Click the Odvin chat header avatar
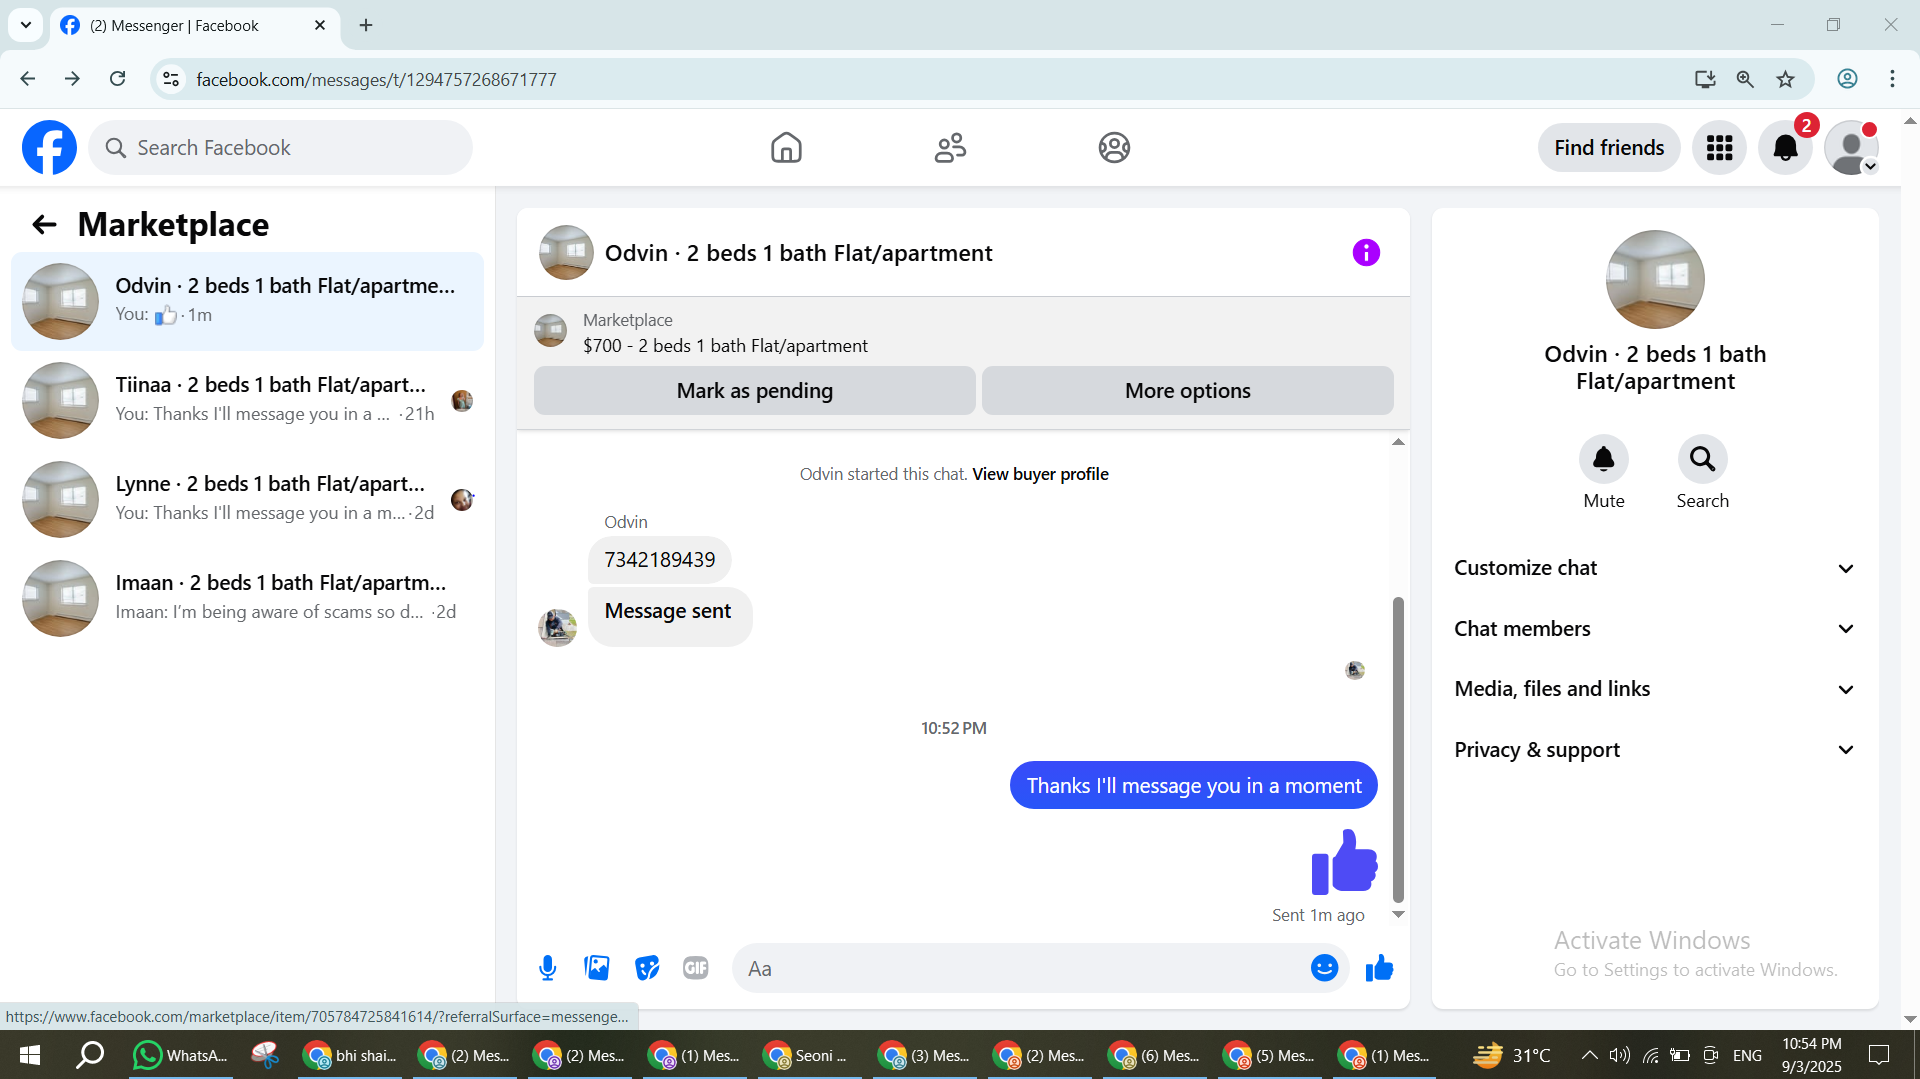This screenshot has height=1079, width=1920. pyautogui.click(x=566, y=252)
